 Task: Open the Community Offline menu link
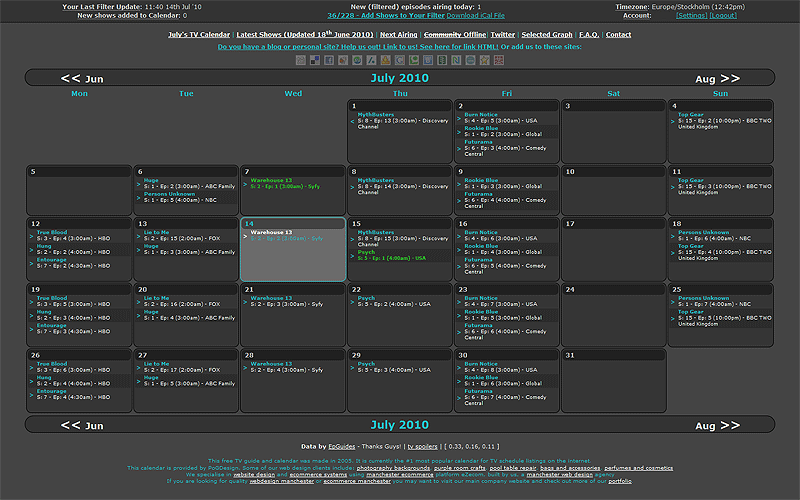(x=455, y=35)
